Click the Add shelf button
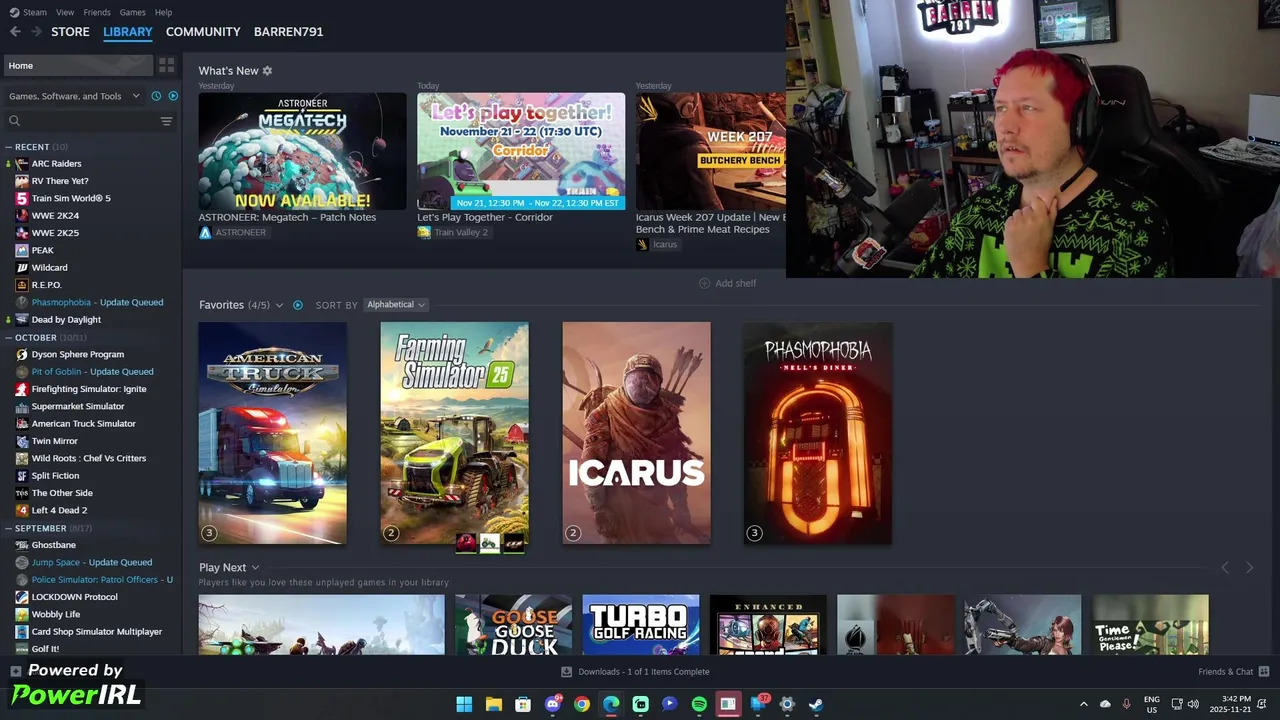The height and width of the screenshot is (720, 1280). [x=727, y=283]
